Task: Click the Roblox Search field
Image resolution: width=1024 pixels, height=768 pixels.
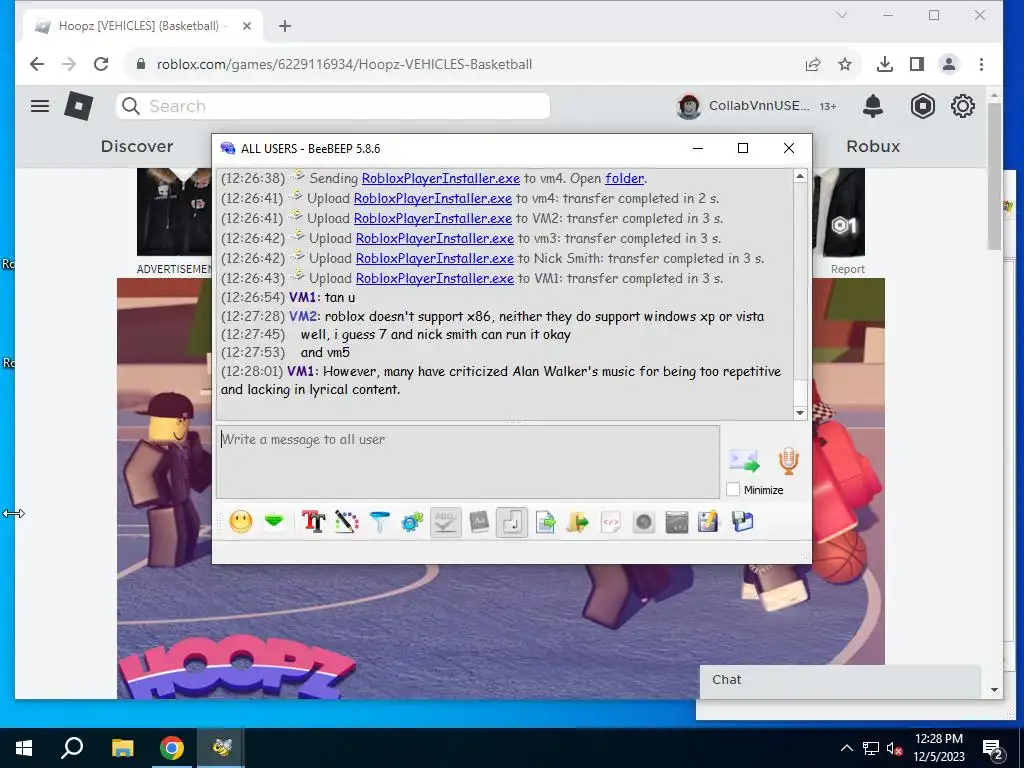Action: (333, 106)
